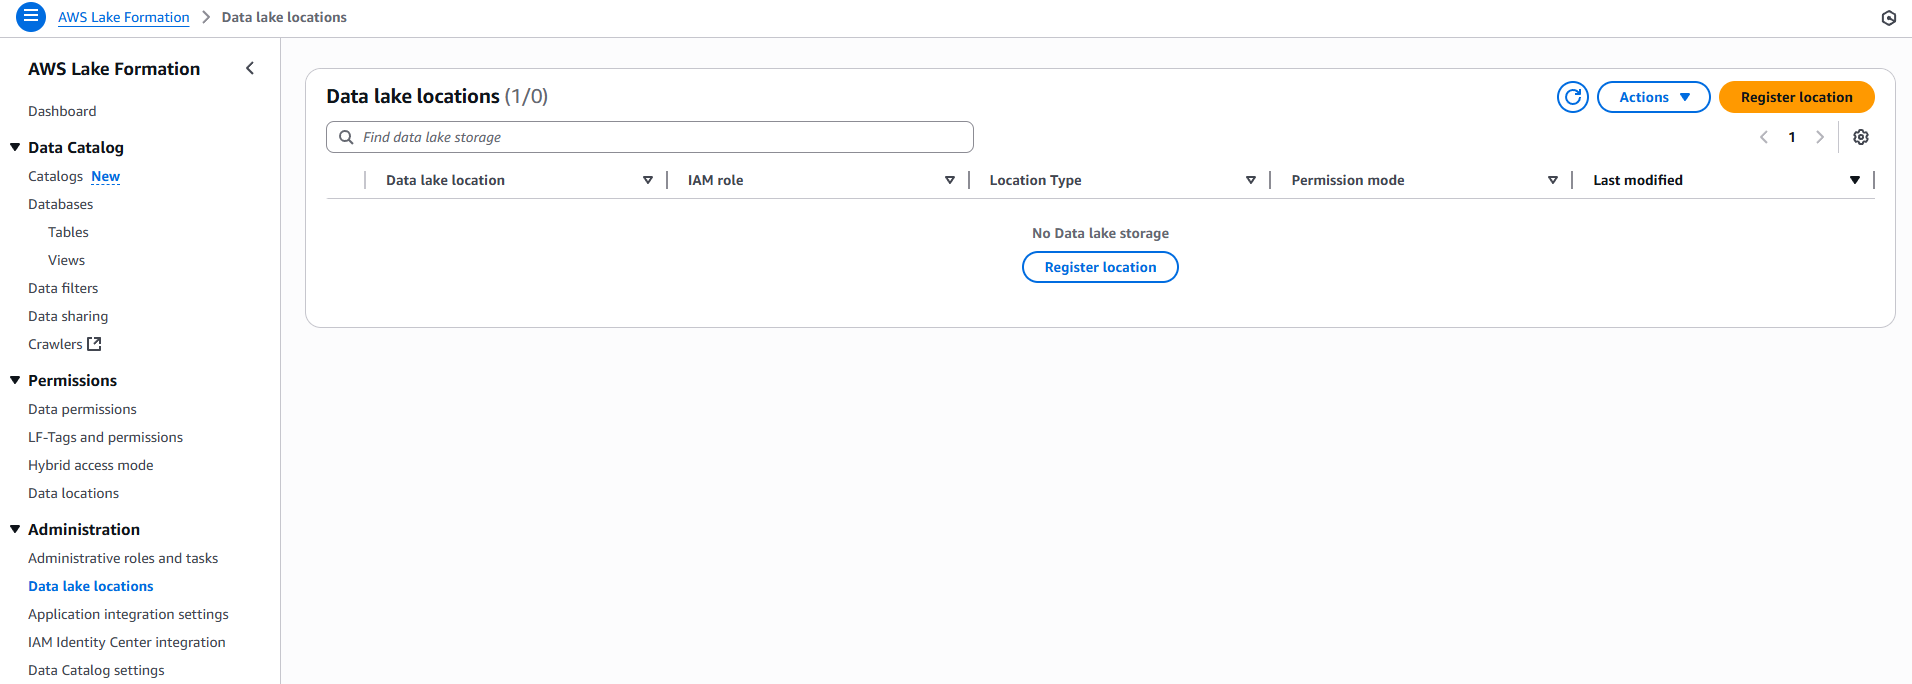Viewport: 1912px width, 684px height.
Task: Collapse the Data Catalog section
Action: coord(15,147)
